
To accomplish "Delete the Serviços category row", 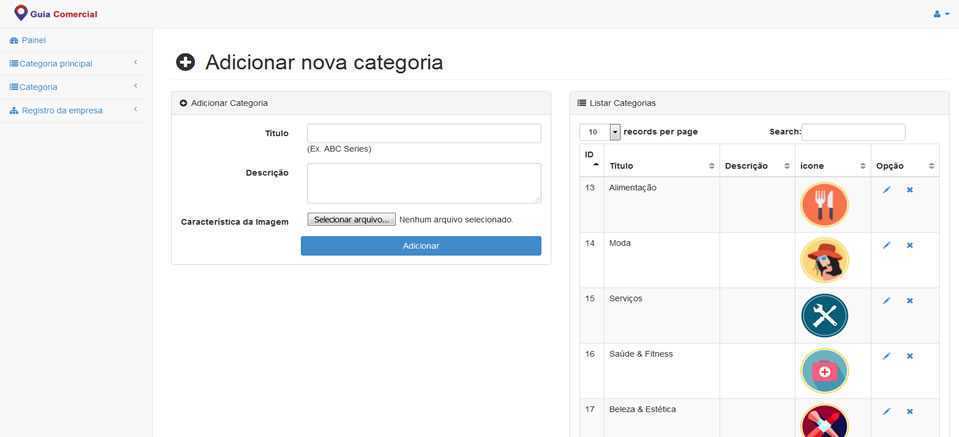I will click(x=910, y=301).
